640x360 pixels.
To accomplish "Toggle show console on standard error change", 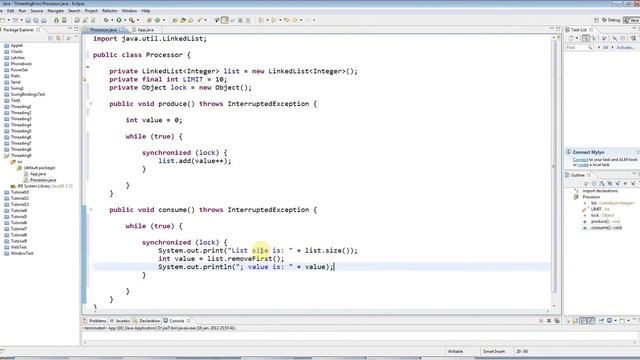I will pos(591,321).
